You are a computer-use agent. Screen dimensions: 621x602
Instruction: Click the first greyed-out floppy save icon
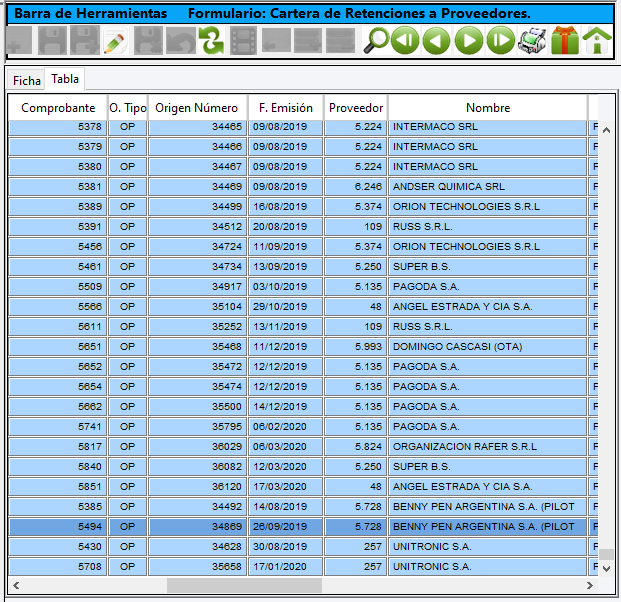[x=52, y=40]
